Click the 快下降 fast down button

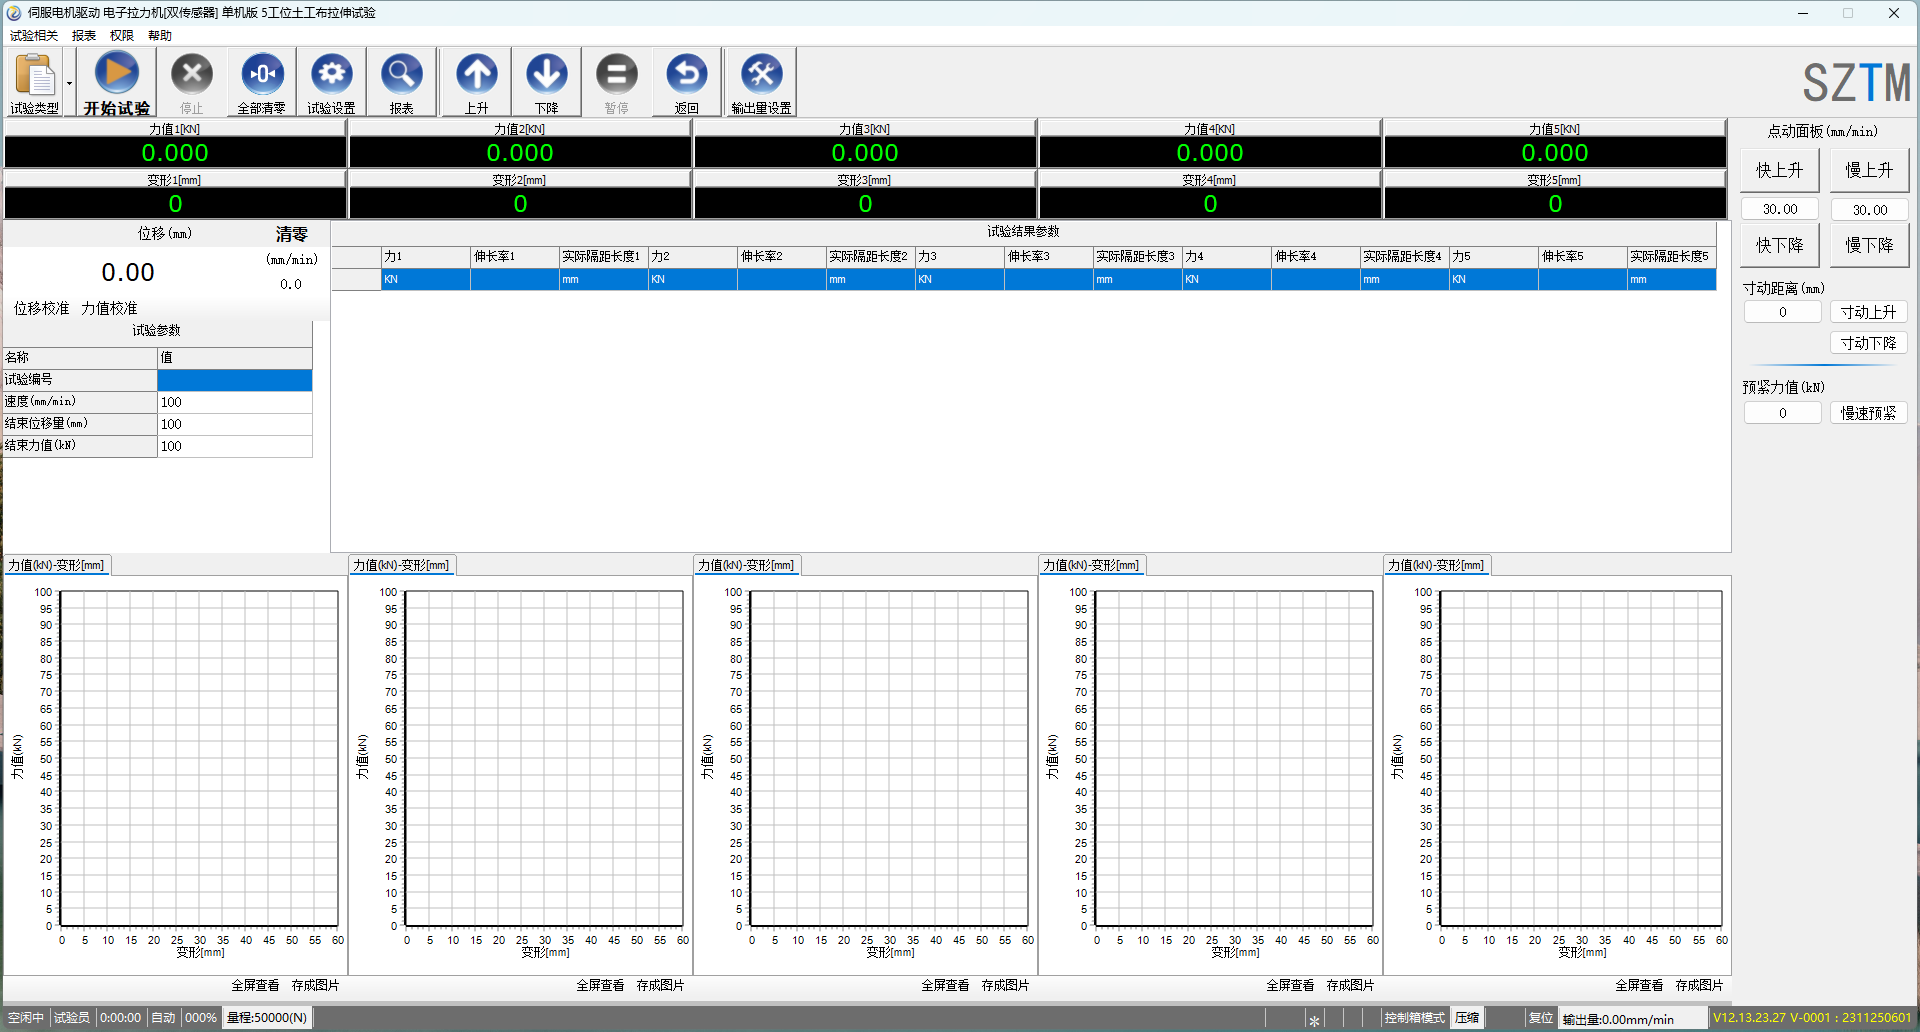pyautogui.click(x=1780, y=245)
